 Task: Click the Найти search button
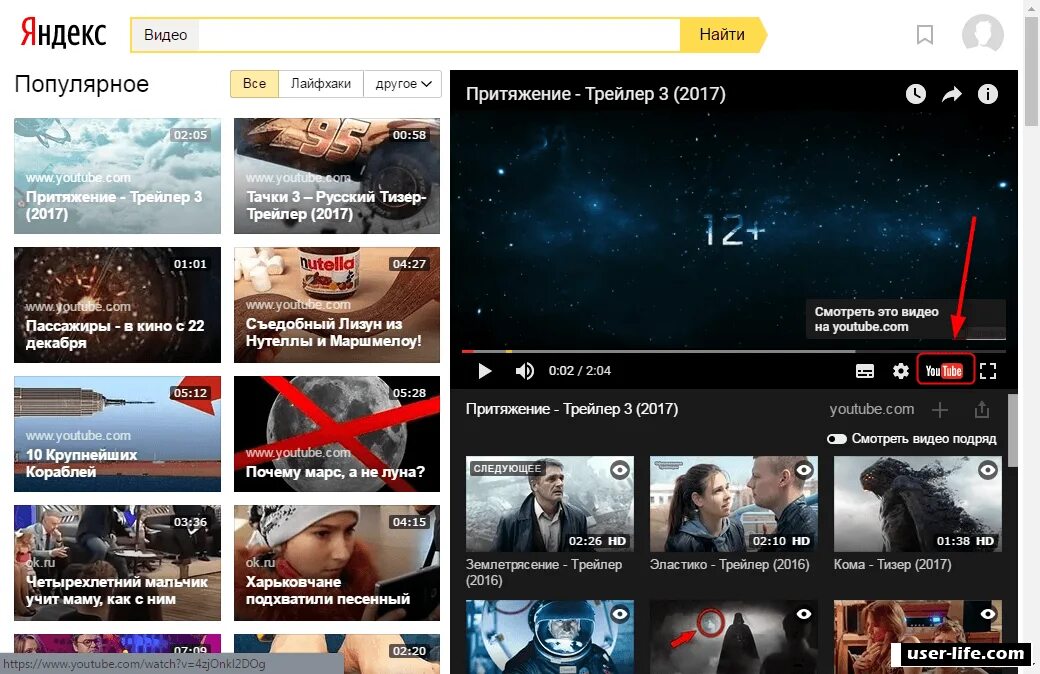[722, 34]
